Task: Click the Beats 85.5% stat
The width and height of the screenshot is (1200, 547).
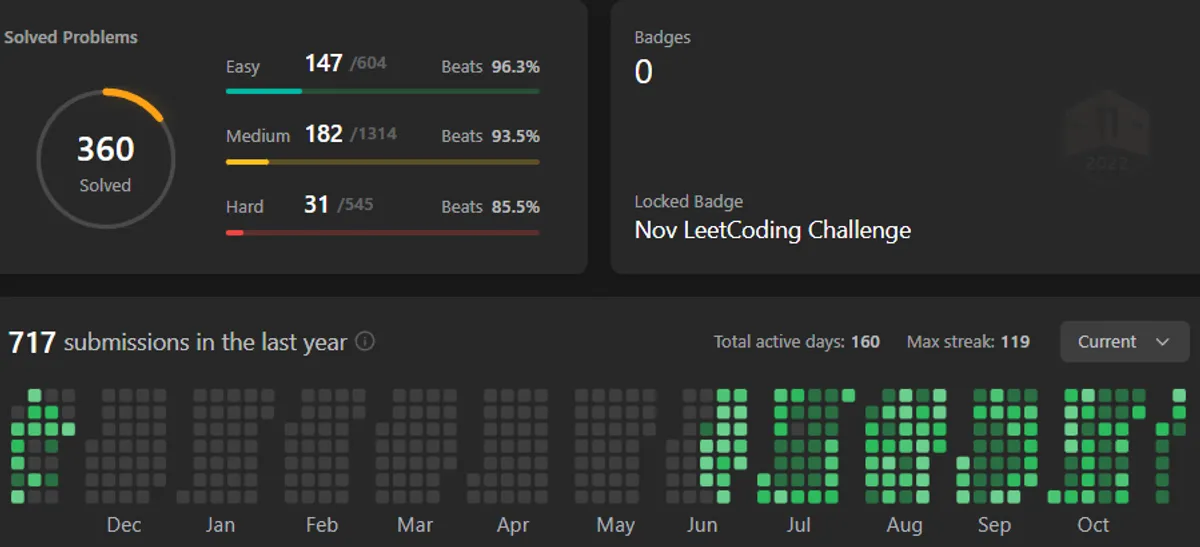Action: 490,207
